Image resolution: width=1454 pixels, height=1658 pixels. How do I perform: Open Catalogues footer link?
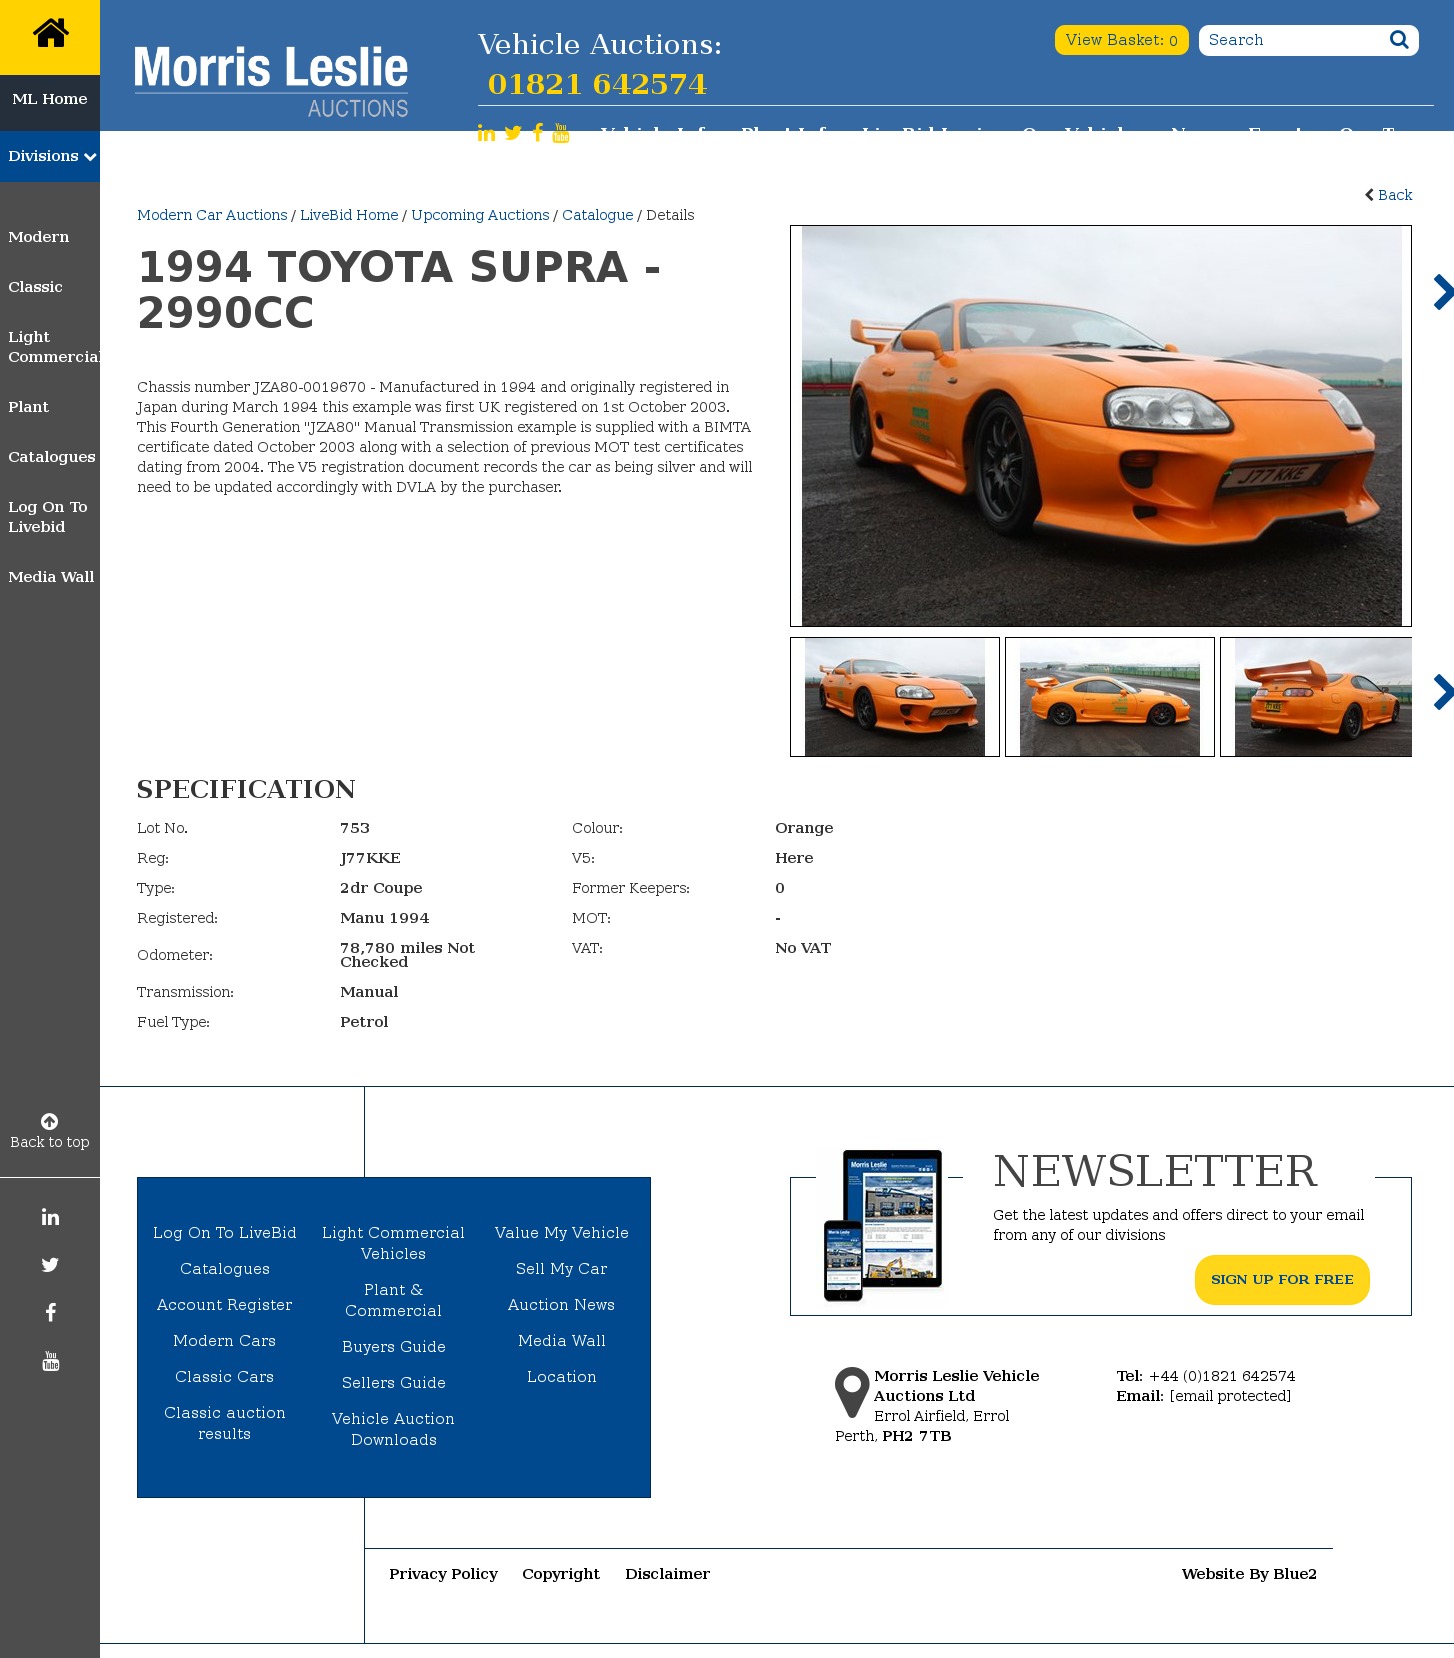(x=225, y=1269)
